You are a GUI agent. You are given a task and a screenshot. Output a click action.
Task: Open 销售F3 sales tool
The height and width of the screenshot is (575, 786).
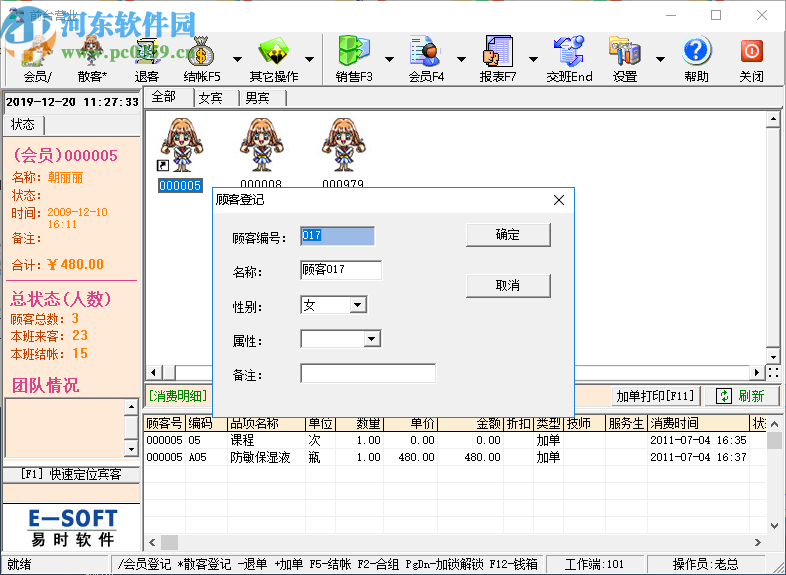tap(354, 59)
